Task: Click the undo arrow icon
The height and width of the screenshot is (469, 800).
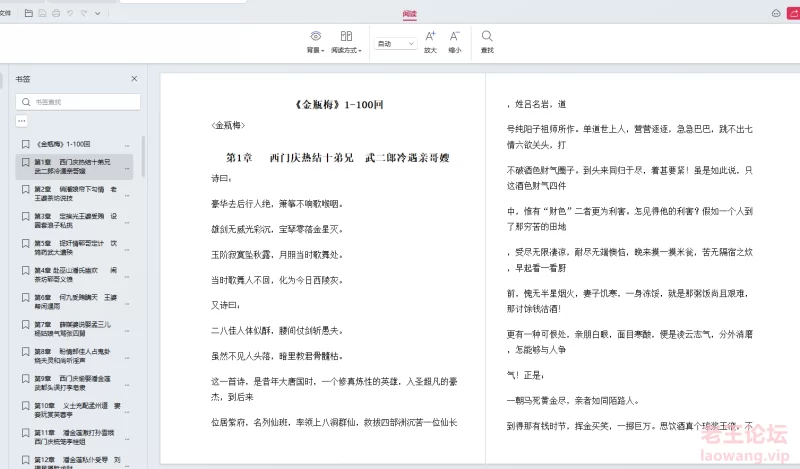Action: point(70,13)
